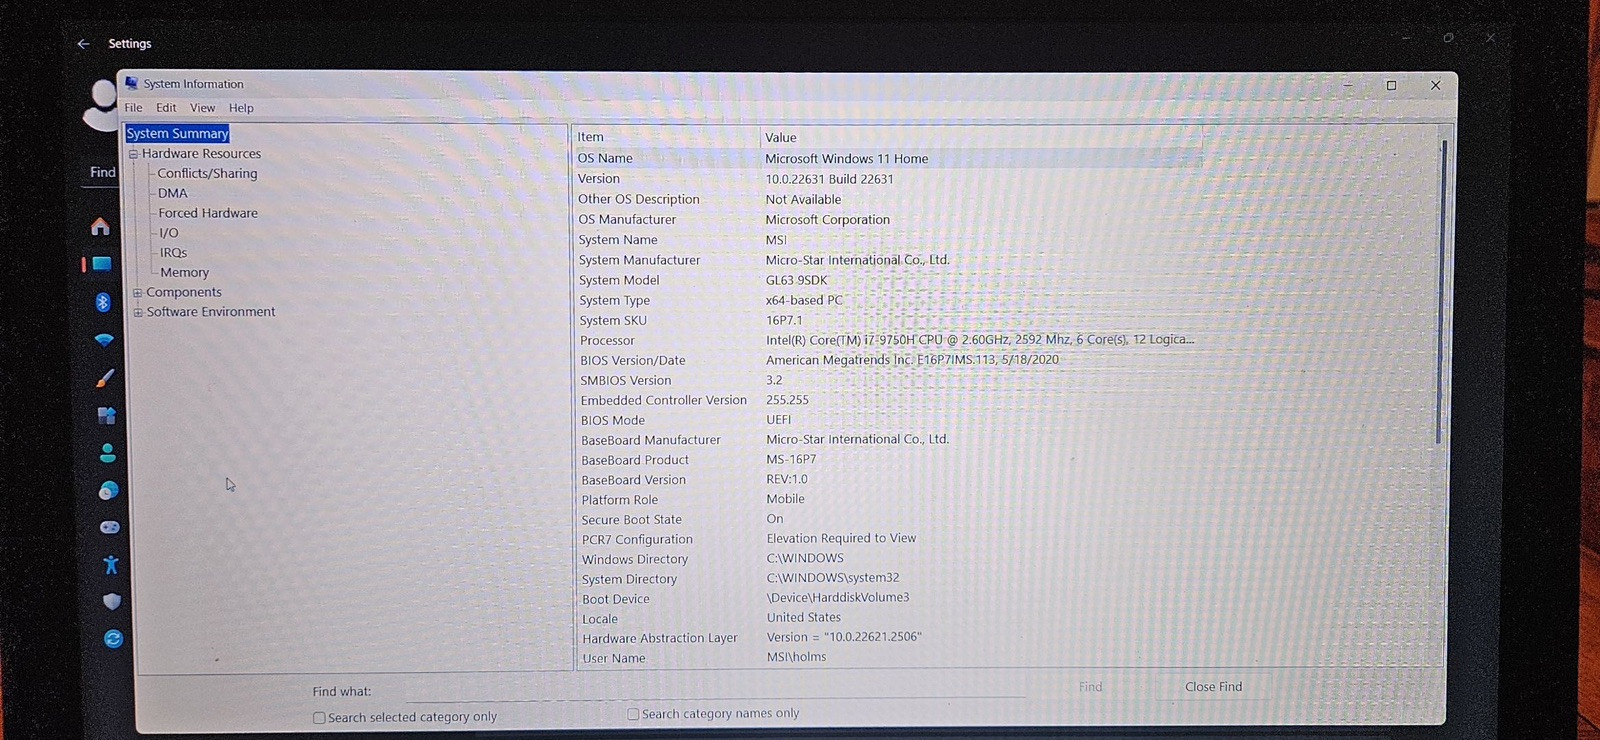Open the Apps icon in Settings sidebar
Viewport: 1600px width, 740px height.
(x=106, y=415)
